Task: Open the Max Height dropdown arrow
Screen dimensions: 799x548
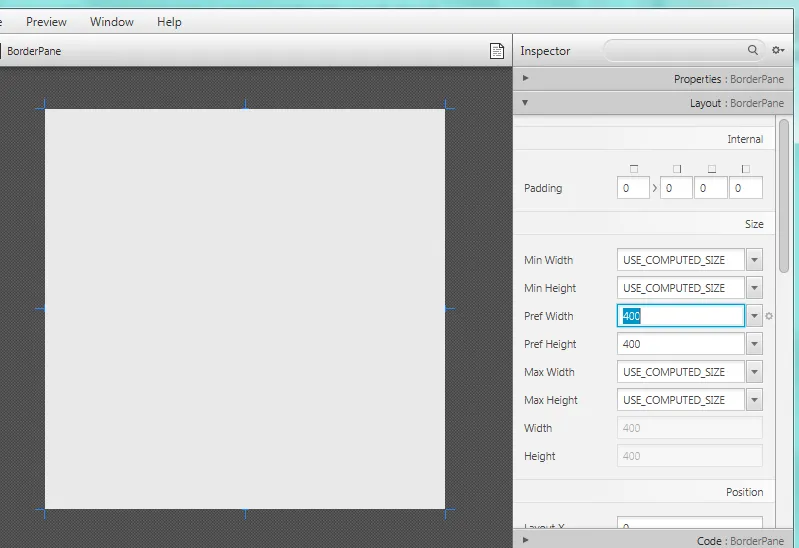Action: click(754, 400)
